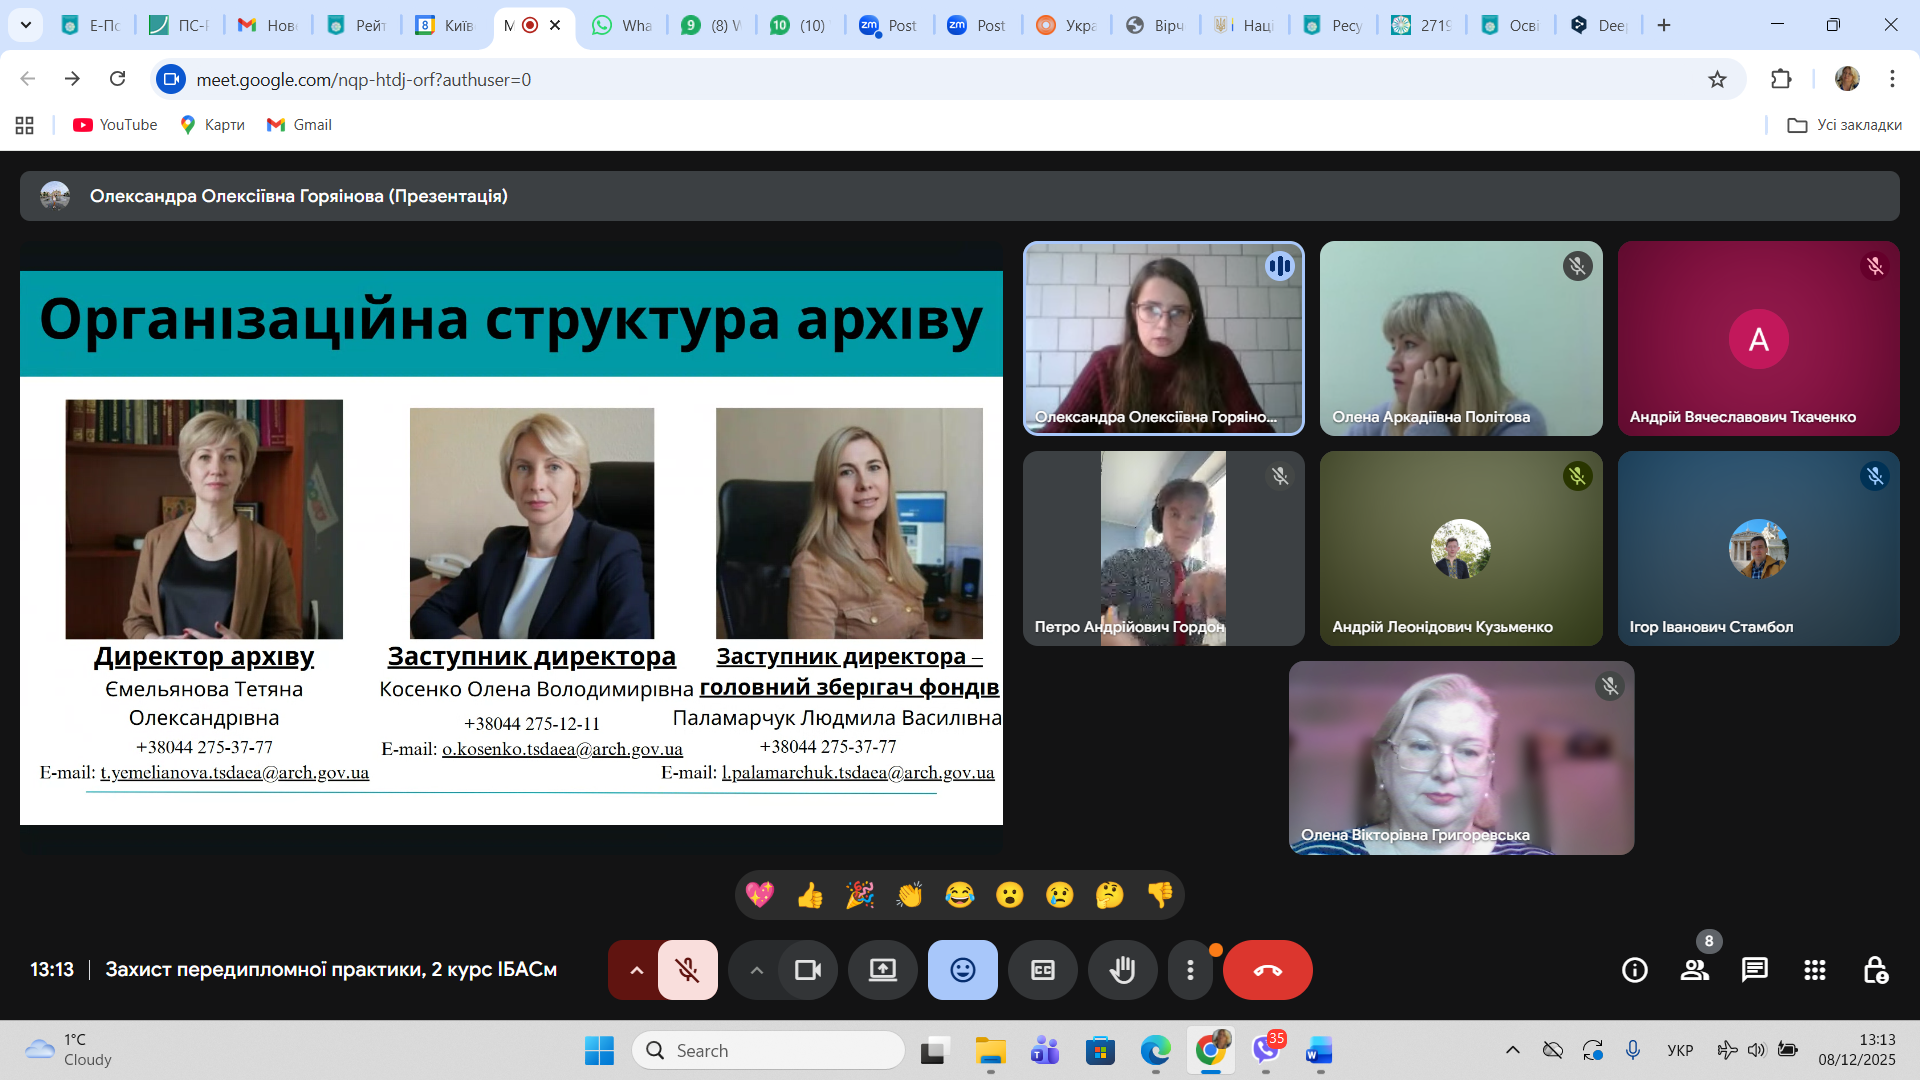Open the in-call chat panel
Image resolution: width=1920 pixels, height=1080 pixels.
click(1754, 970)
